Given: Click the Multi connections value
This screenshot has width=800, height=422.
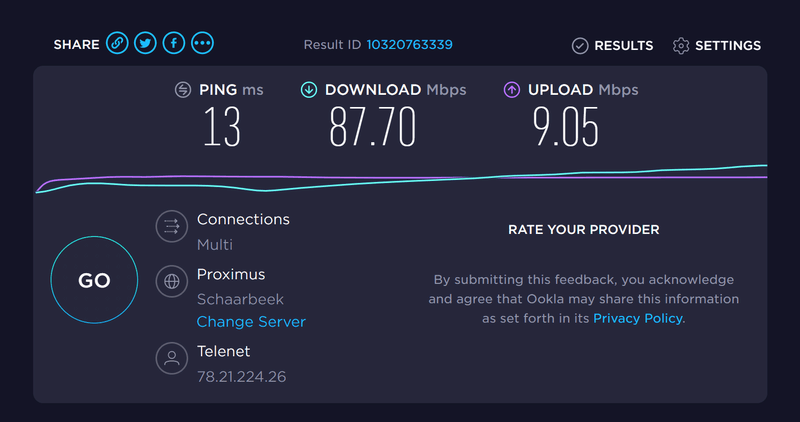Looking at the screenshot, I should click(214, 245).
